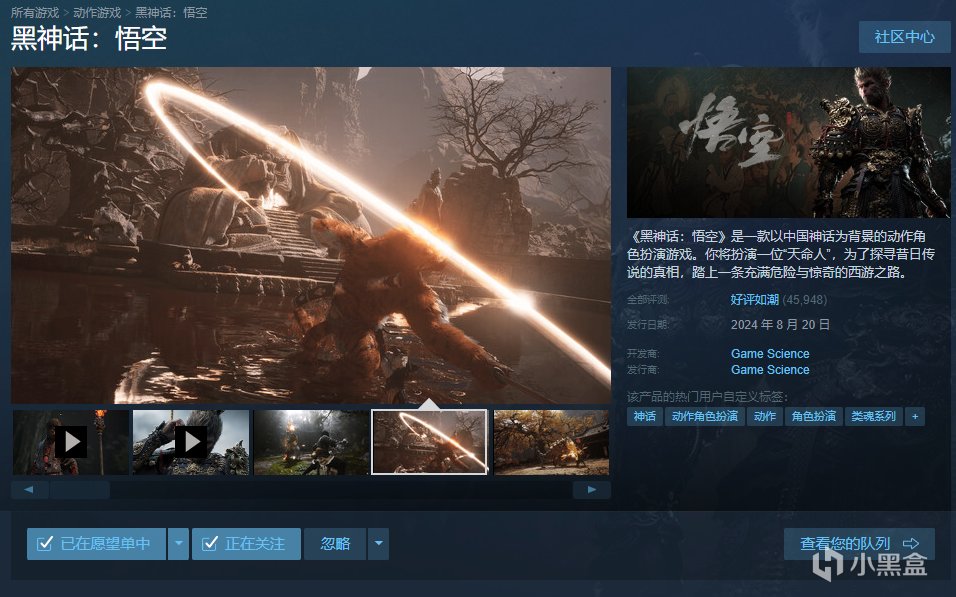Click the release date 2024 年 8 月 20 日

pyautogui.click(x=780, y=324)
